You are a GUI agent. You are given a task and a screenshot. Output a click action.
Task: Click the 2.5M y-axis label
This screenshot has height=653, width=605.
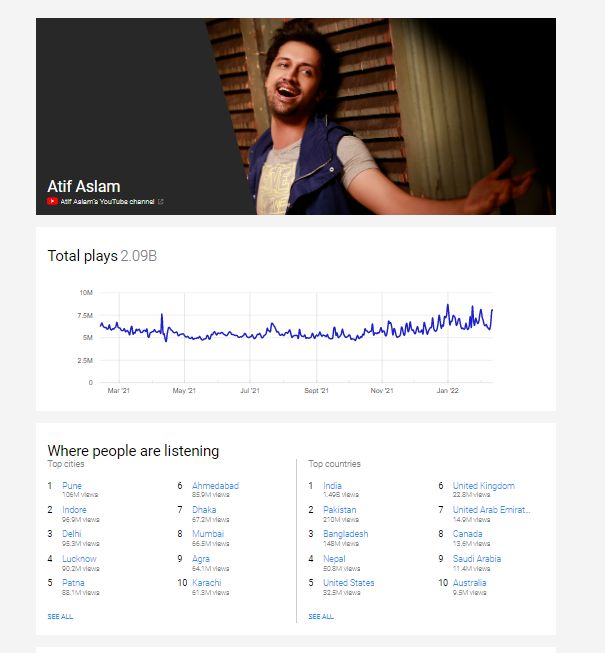pyautogui.click(x=85, y=361)
